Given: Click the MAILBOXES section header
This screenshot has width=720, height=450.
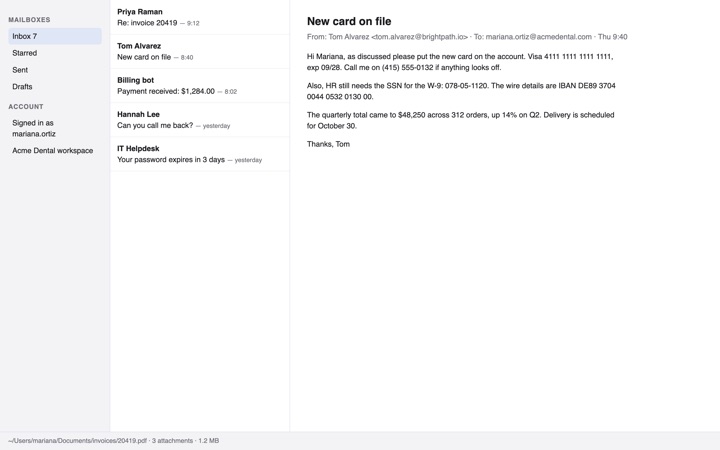Looking at the screenshot, I should coord(29,20).
